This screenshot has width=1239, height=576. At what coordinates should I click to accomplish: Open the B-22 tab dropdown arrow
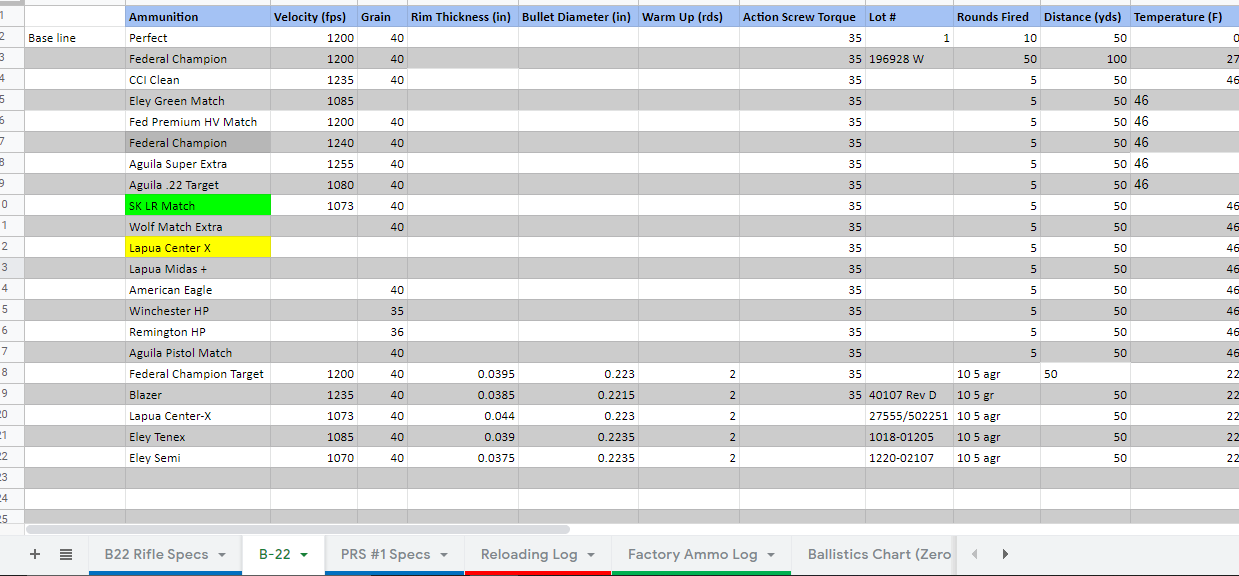click(x=303, y=555)
